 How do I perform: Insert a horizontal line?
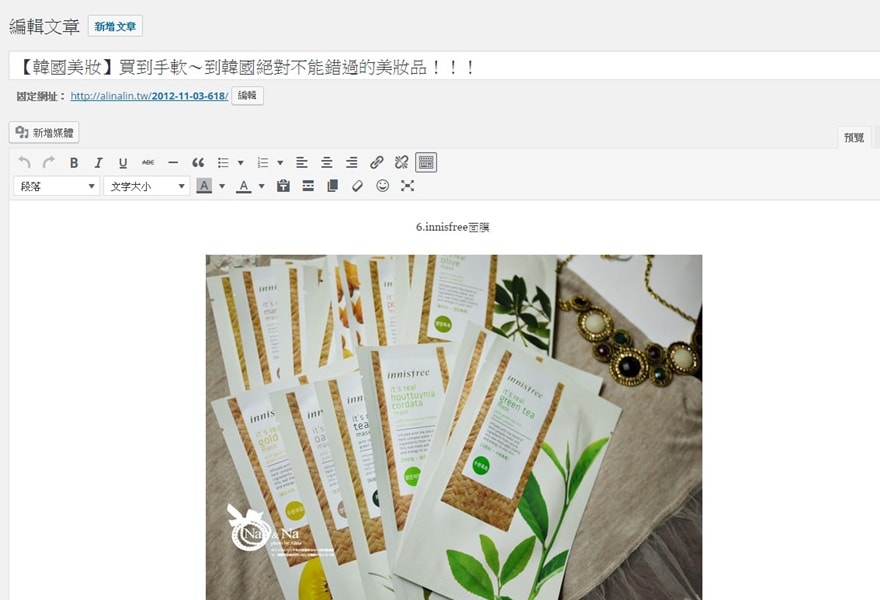click(x=173, y=162)
